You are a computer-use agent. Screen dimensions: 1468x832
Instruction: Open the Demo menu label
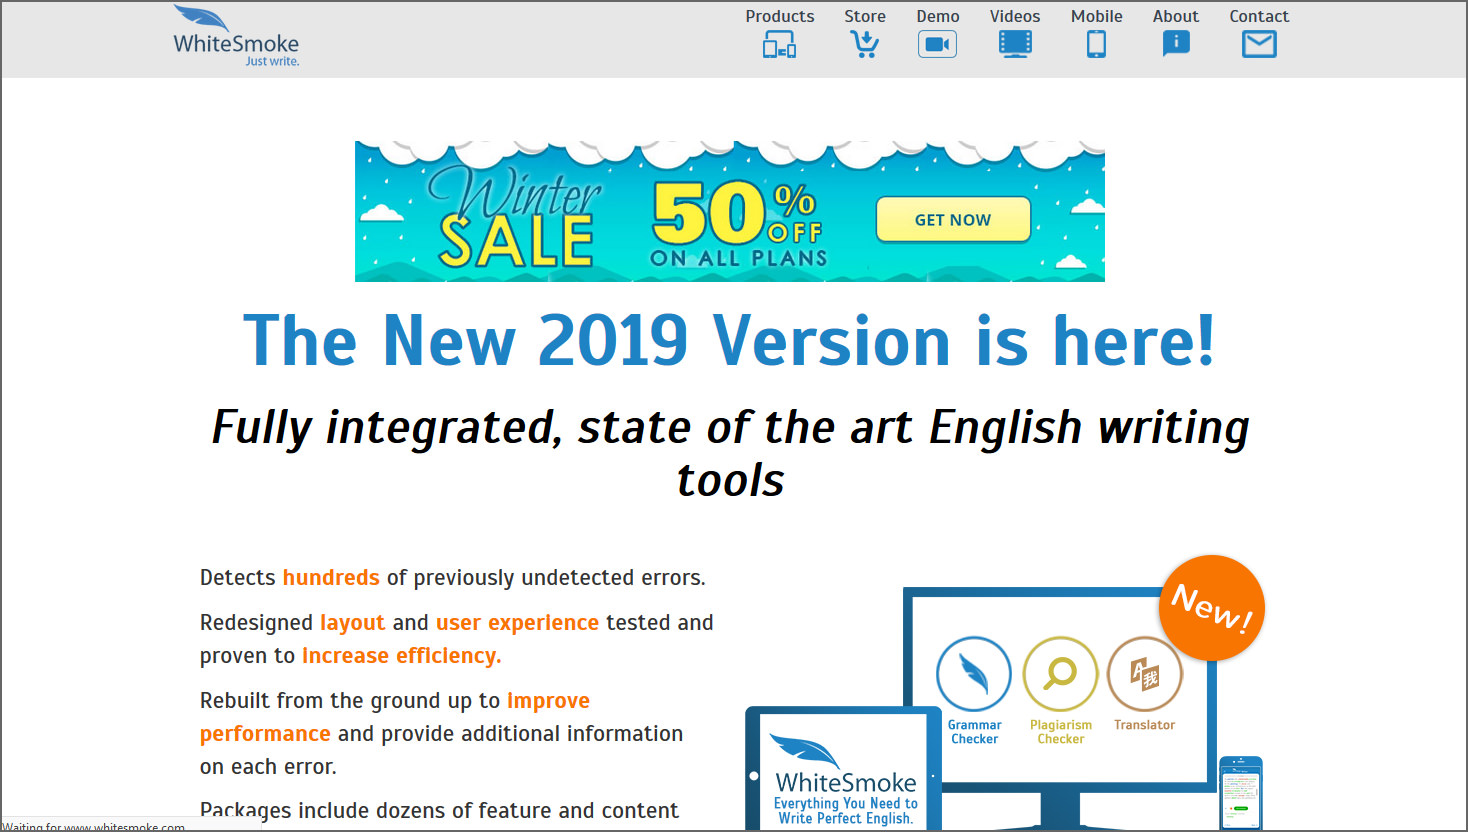click(x=938, y=16)
